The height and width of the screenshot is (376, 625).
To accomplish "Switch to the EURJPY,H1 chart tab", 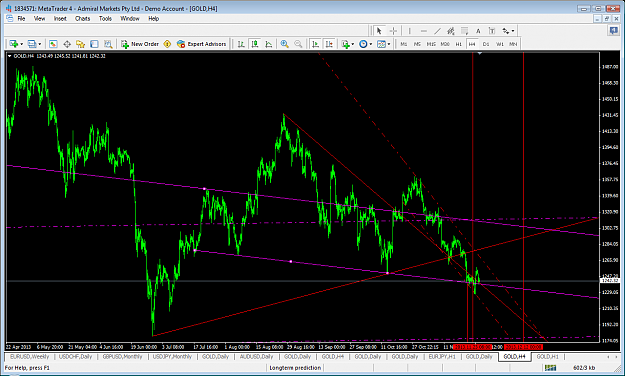I will [442, 356].
